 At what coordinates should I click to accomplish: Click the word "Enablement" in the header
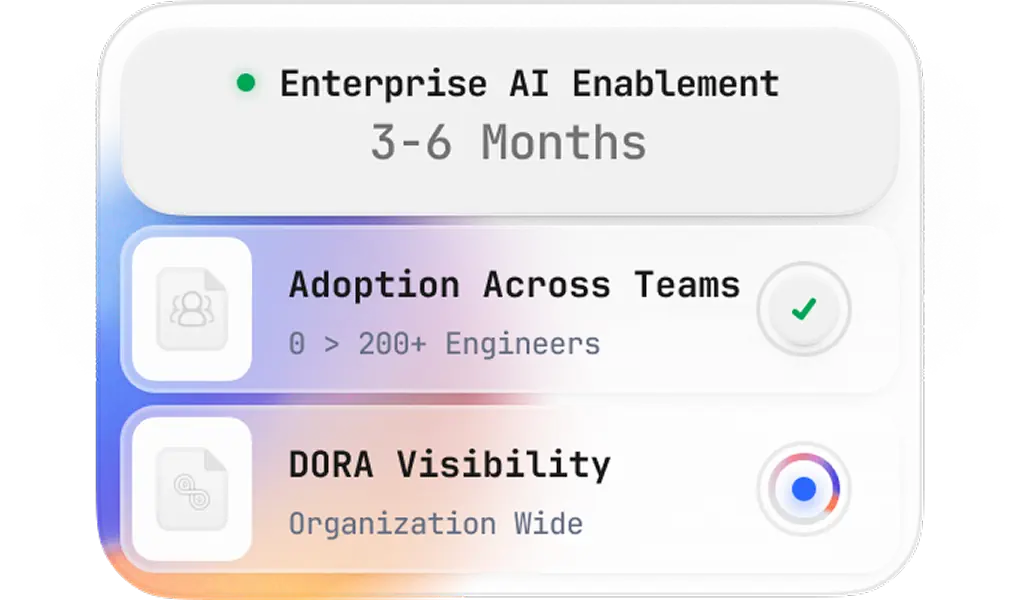[675, 84]
